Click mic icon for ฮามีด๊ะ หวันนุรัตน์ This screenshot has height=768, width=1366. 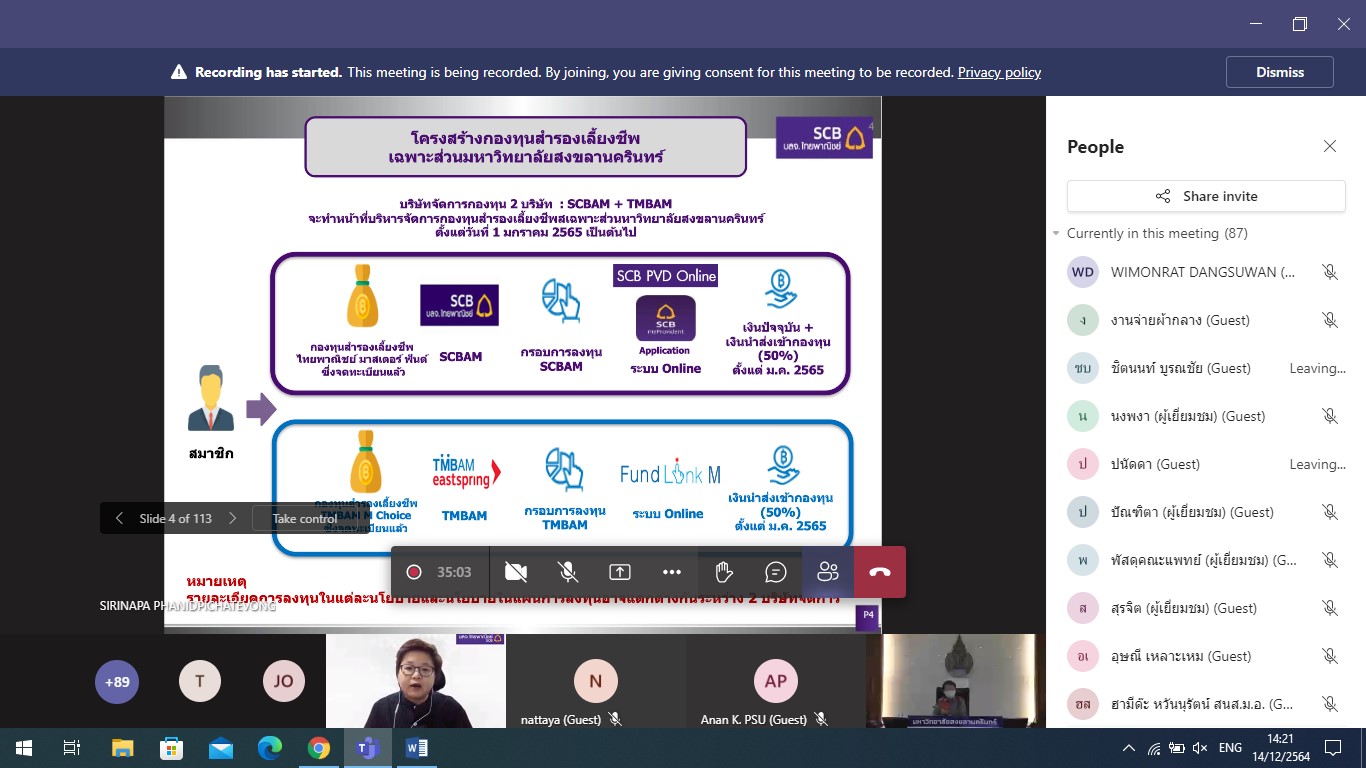tap(1330, 704)
